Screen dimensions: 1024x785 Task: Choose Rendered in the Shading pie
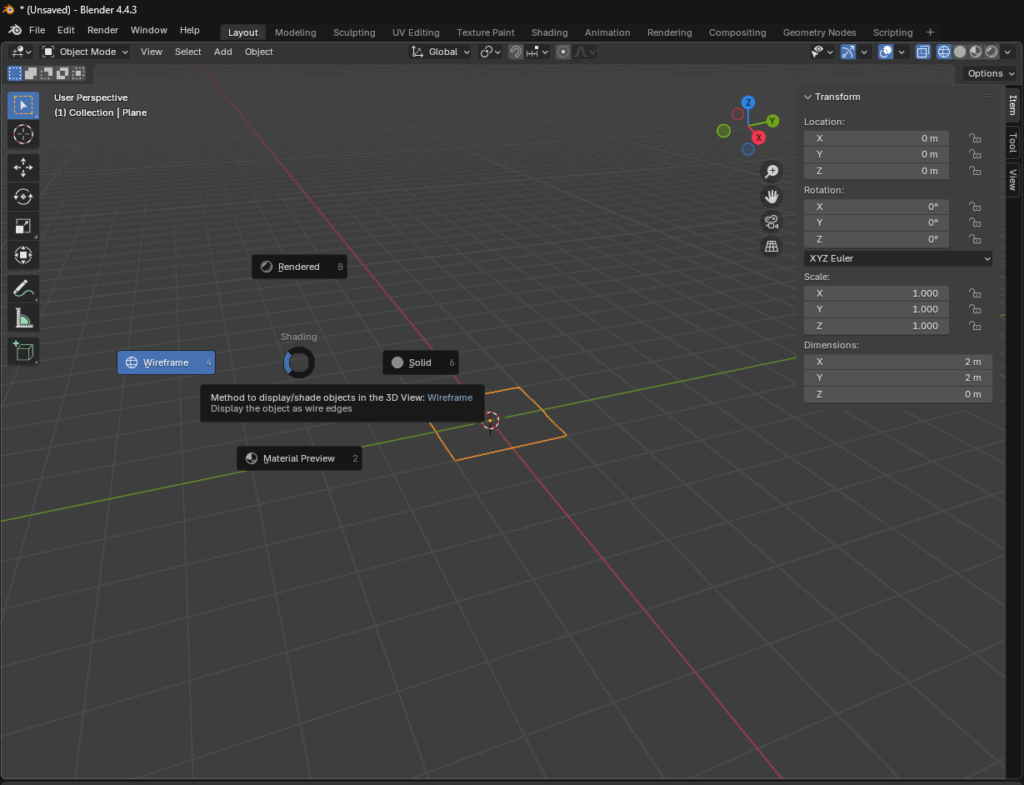click(x=299, y=266)
